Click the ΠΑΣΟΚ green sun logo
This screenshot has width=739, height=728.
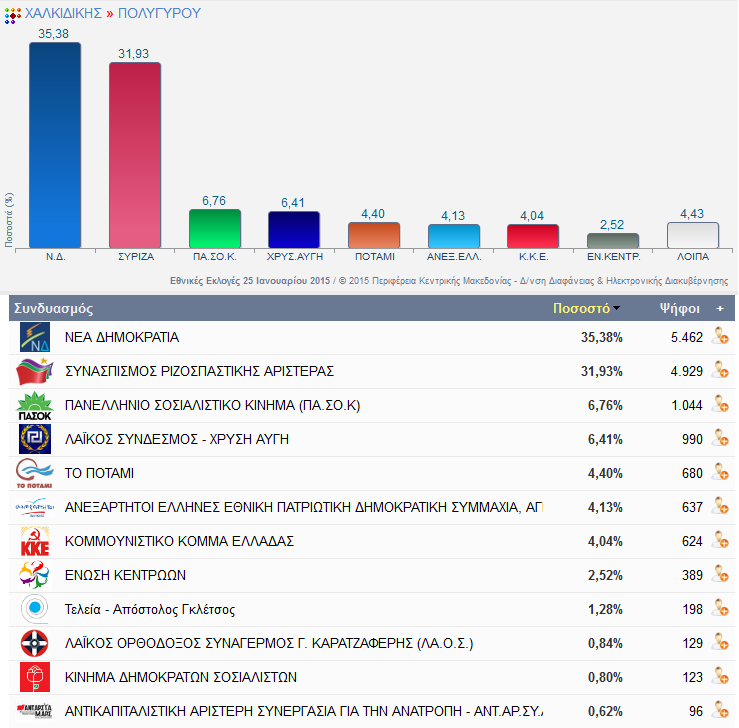pyautogui.click(x=35, y=406)
